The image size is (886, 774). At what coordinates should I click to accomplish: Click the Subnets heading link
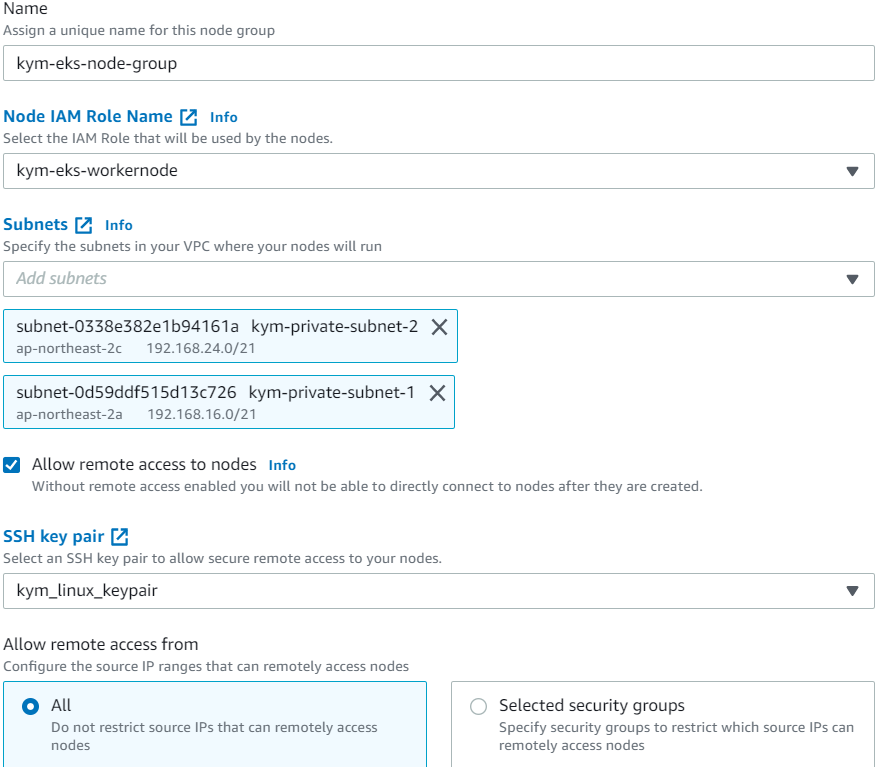(36, 224)
